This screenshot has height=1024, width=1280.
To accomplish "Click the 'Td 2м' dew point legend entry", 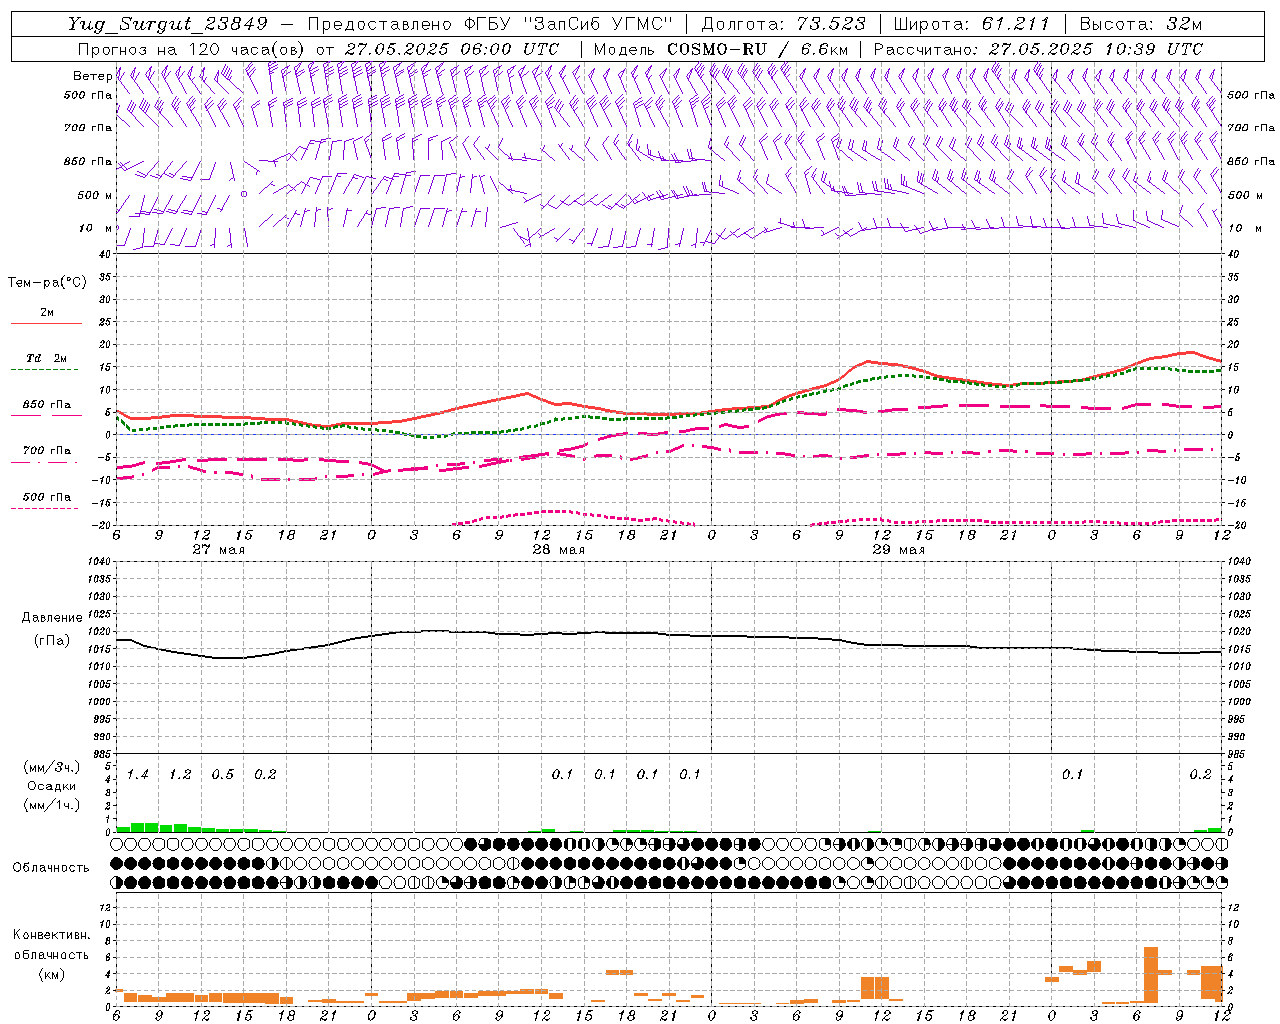I will pos(47,358).
